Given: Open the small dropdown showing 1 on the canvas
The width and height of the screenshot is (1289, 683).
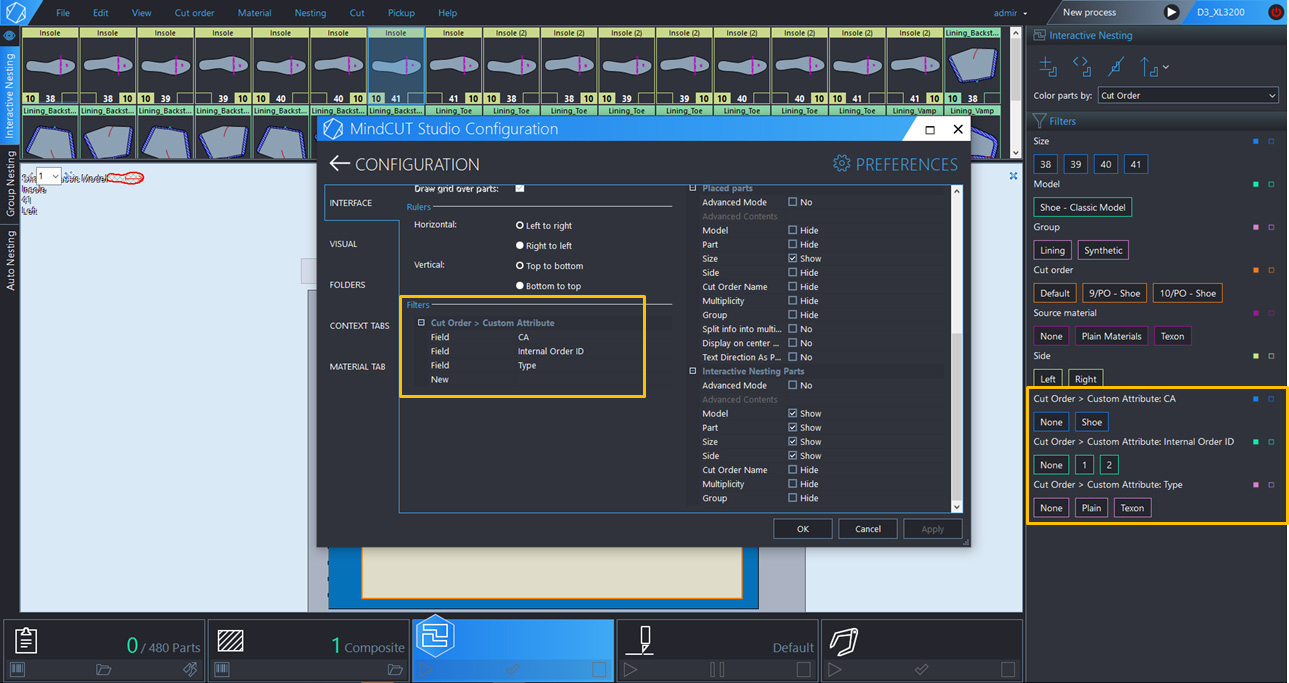Looking at the screenshot, I should click(49, 176).
